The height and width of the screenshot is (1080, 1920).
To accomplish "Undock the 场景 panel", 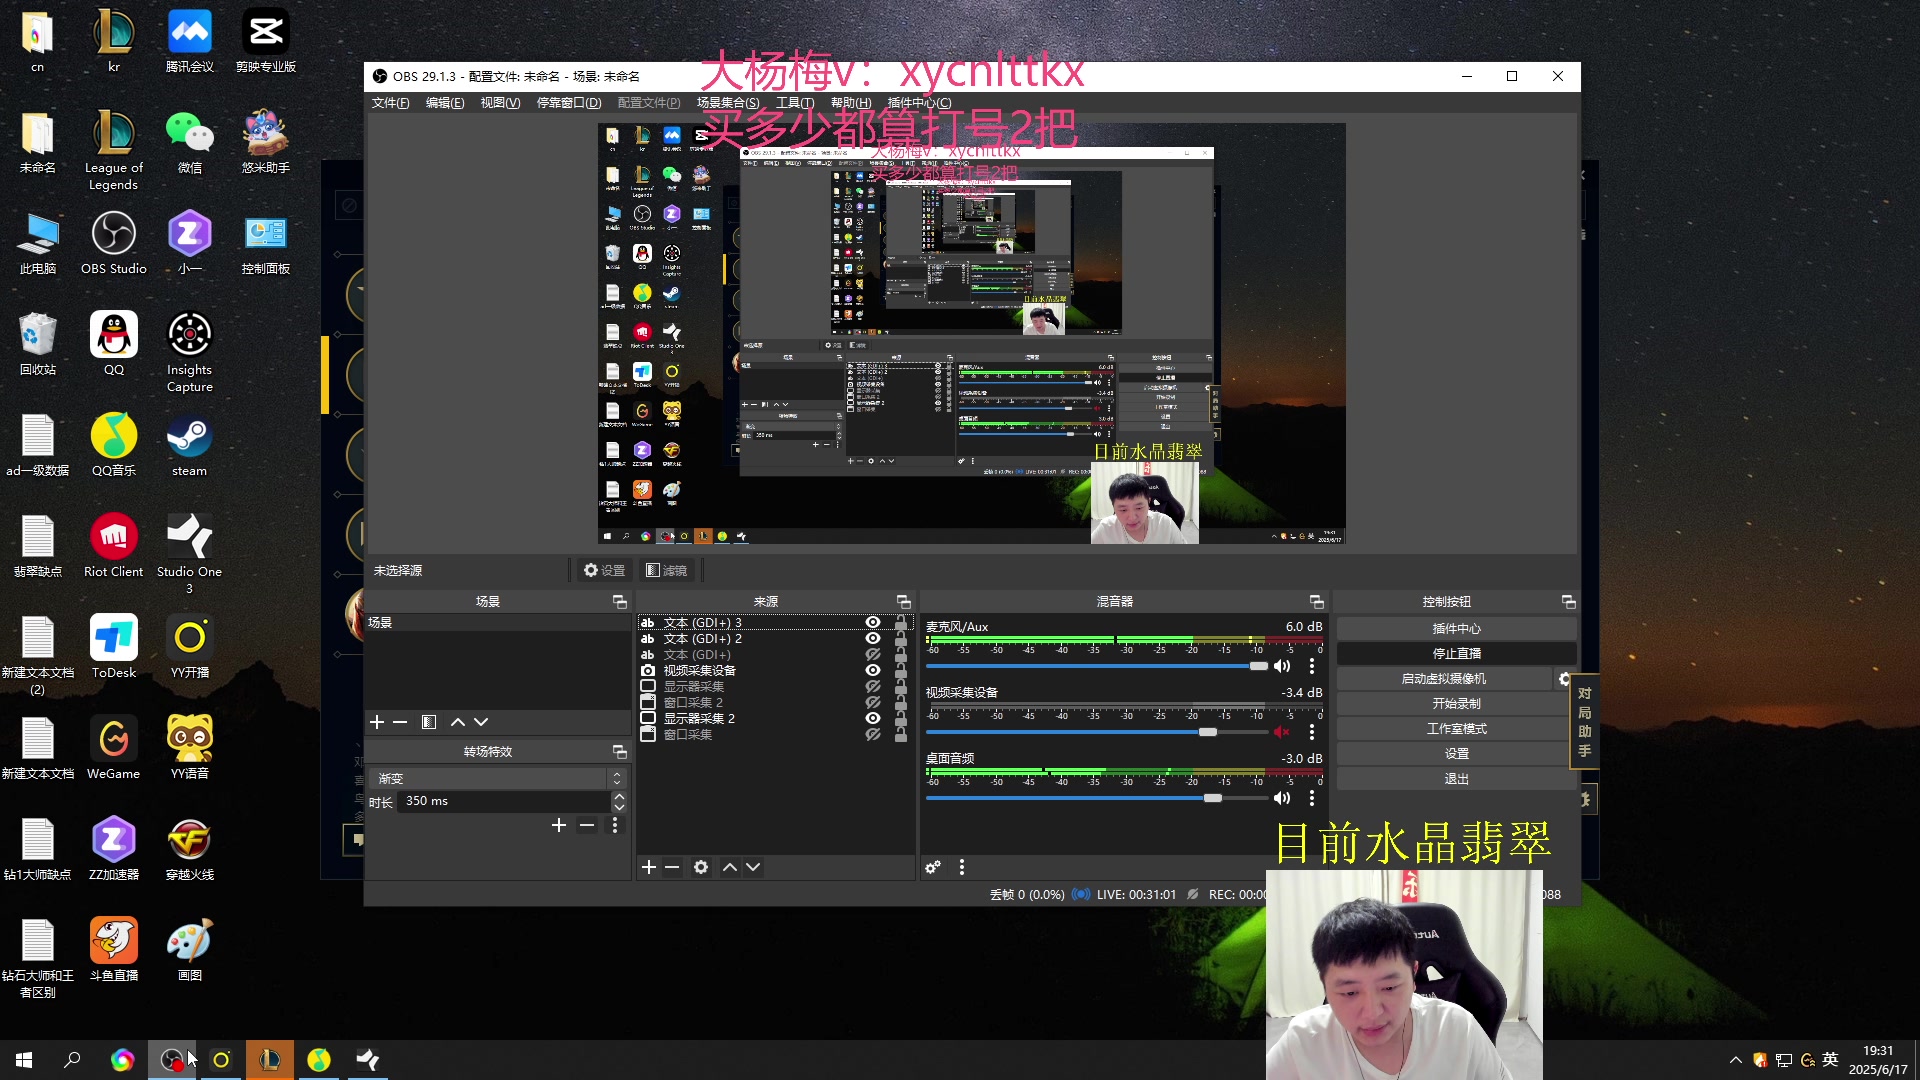I will click(x=620, y=602).
